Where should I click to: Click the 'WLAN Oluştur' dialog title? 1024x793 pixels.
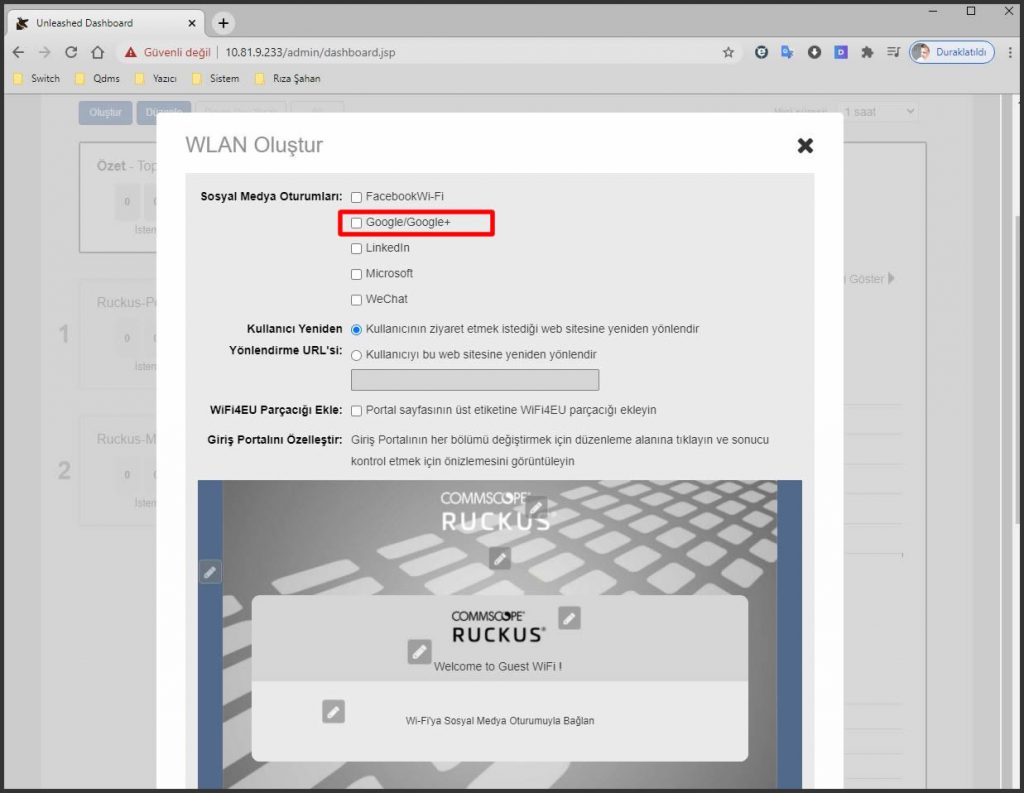tap(254, 145)
